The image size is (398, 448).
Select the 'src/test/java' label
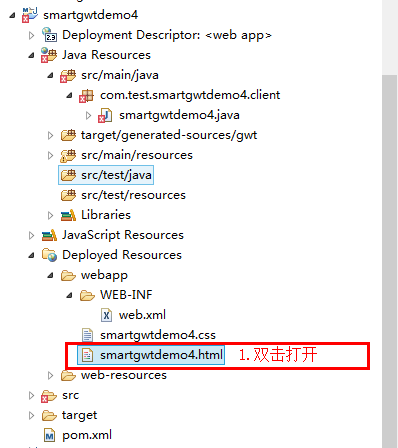116,175
